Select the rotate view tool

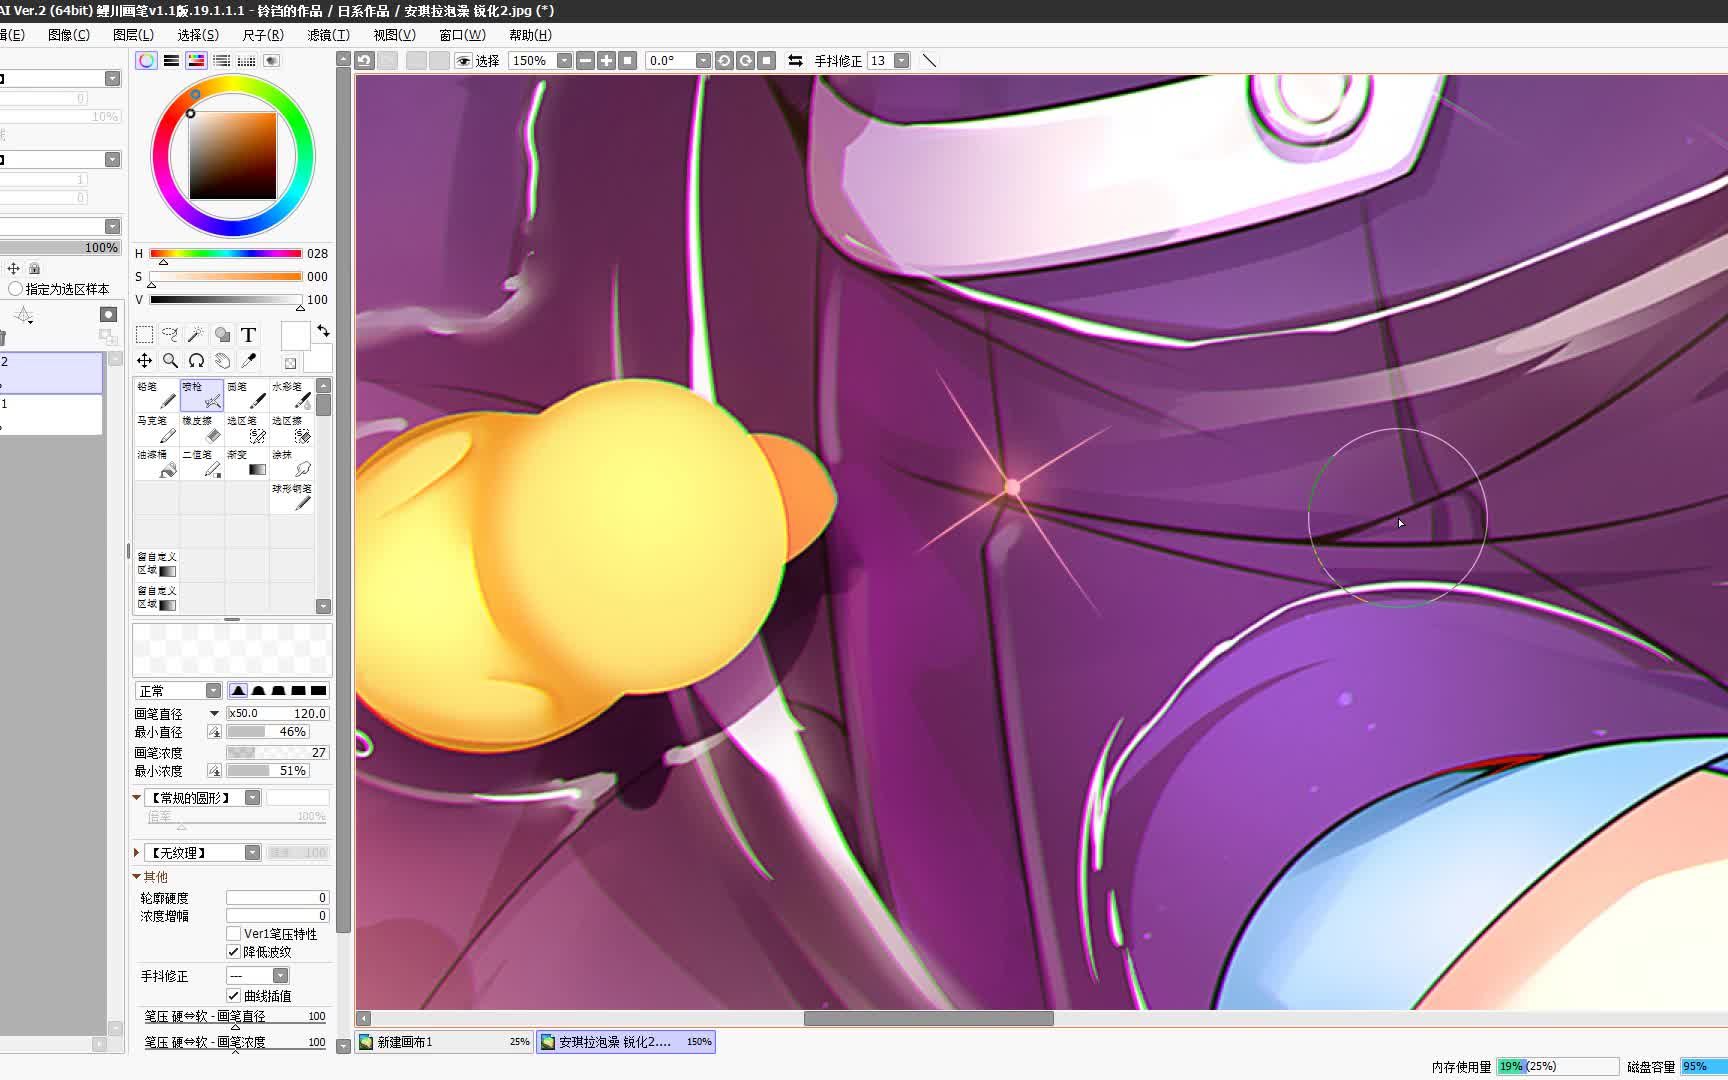(196, 361)
